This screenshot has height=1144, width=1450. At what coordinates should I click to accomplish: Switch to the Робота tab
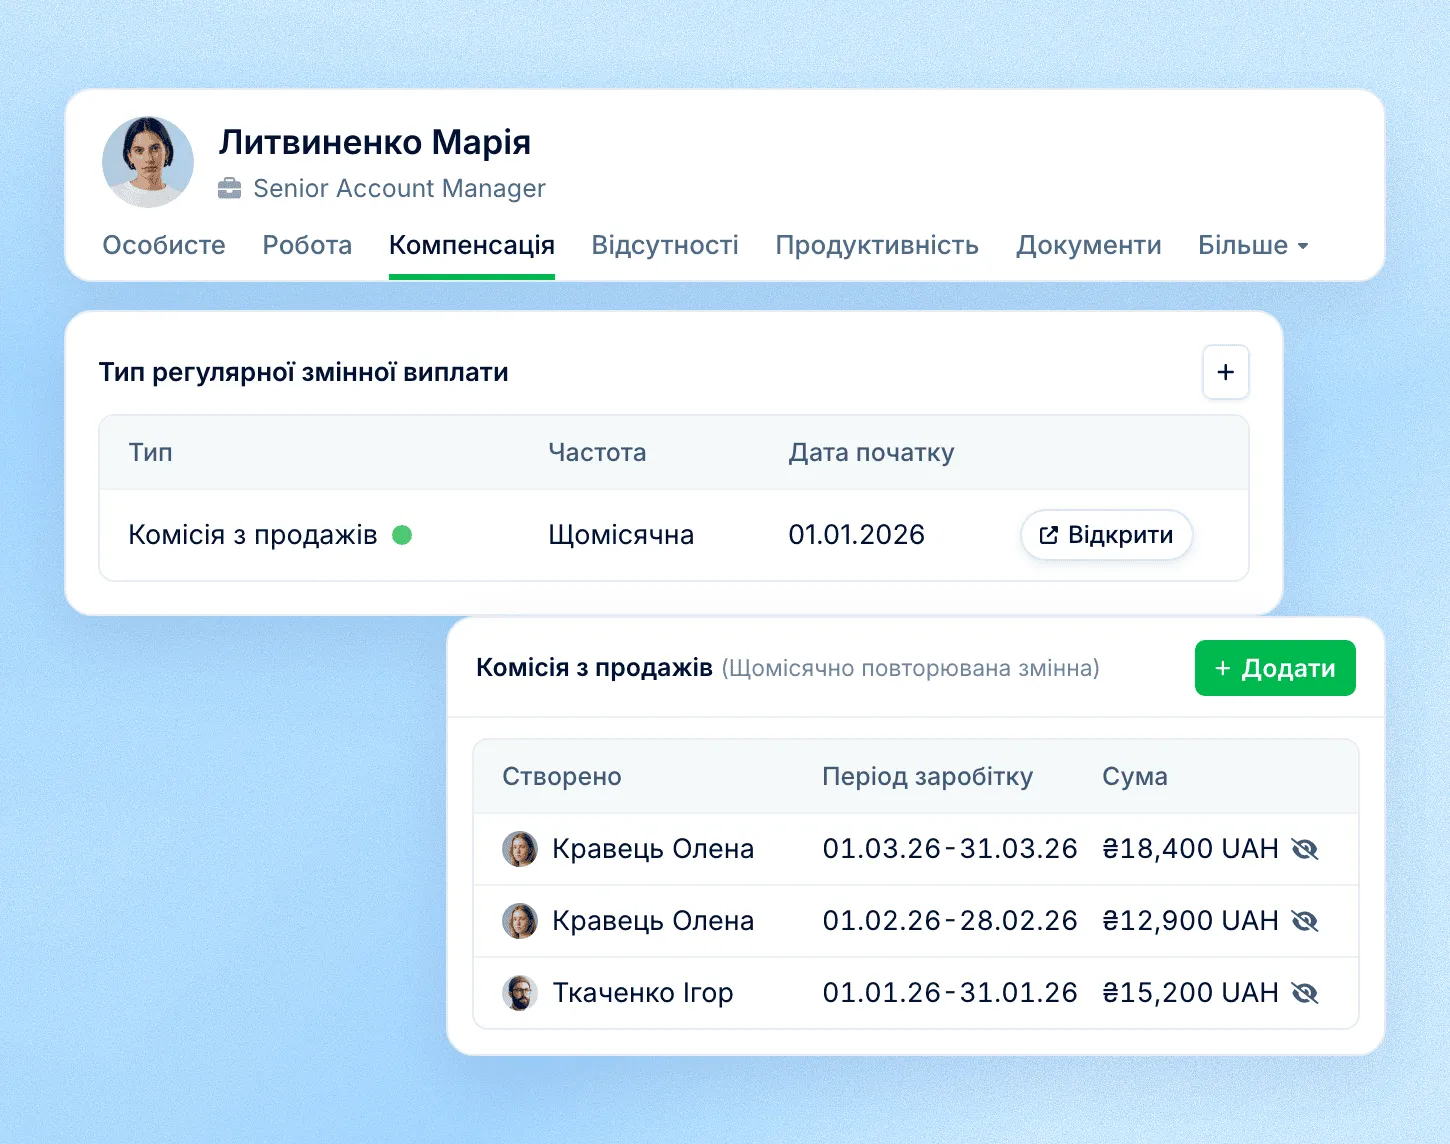pyautogui.click(x=307, y=245)
